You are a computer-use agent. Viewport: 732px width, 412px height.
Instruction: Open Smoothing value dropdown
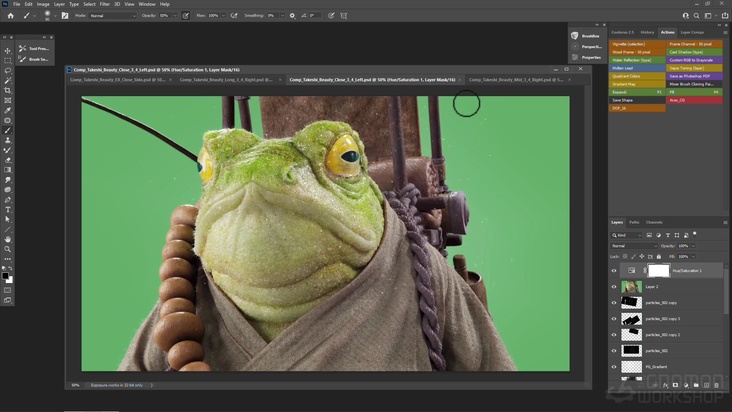click(x=282, y=15)
